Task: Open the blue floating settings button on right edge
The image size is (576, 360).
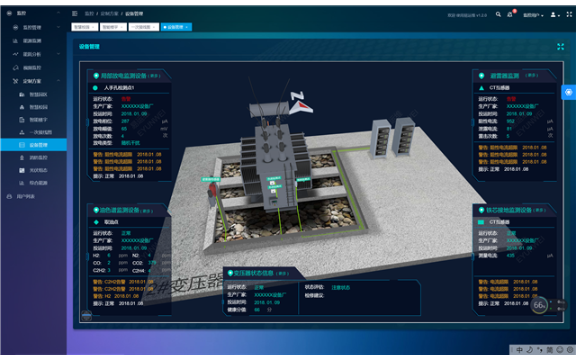Action: click(568, 92)
